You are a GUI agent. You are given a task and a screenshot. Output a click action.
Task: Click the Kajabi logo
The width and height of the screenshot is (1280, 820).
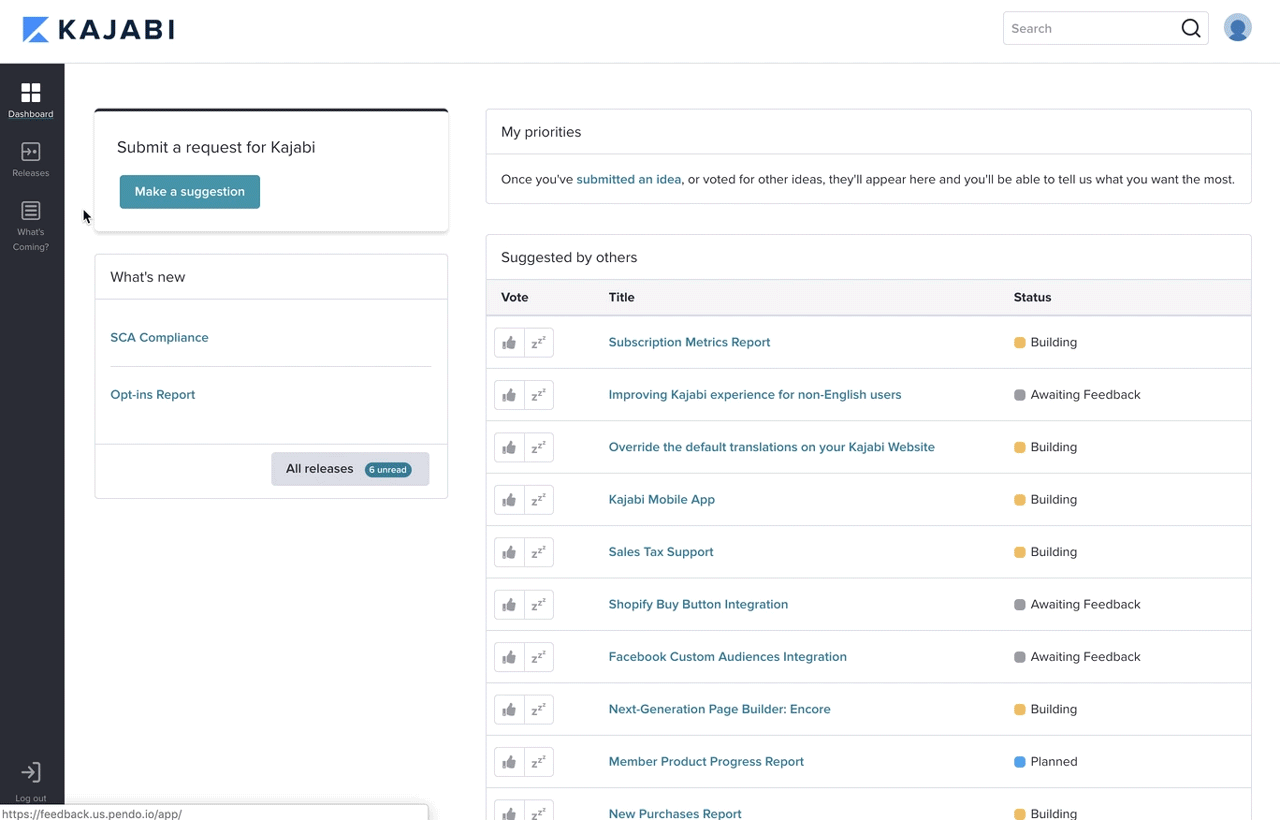click(98, 29)
